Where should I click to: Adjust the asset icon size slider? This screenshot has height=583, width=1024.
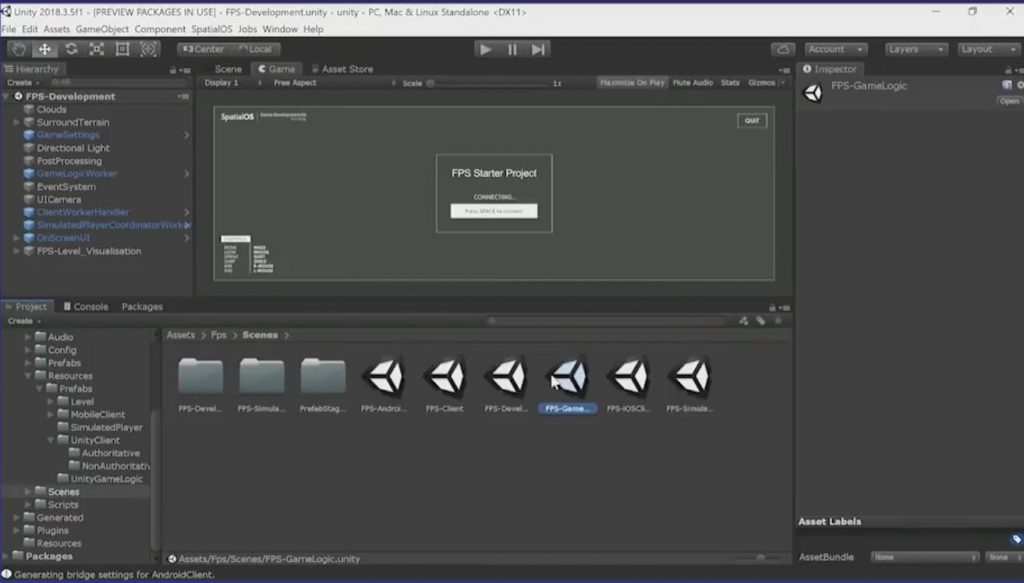pyautogui.click(x=759, y=559)
